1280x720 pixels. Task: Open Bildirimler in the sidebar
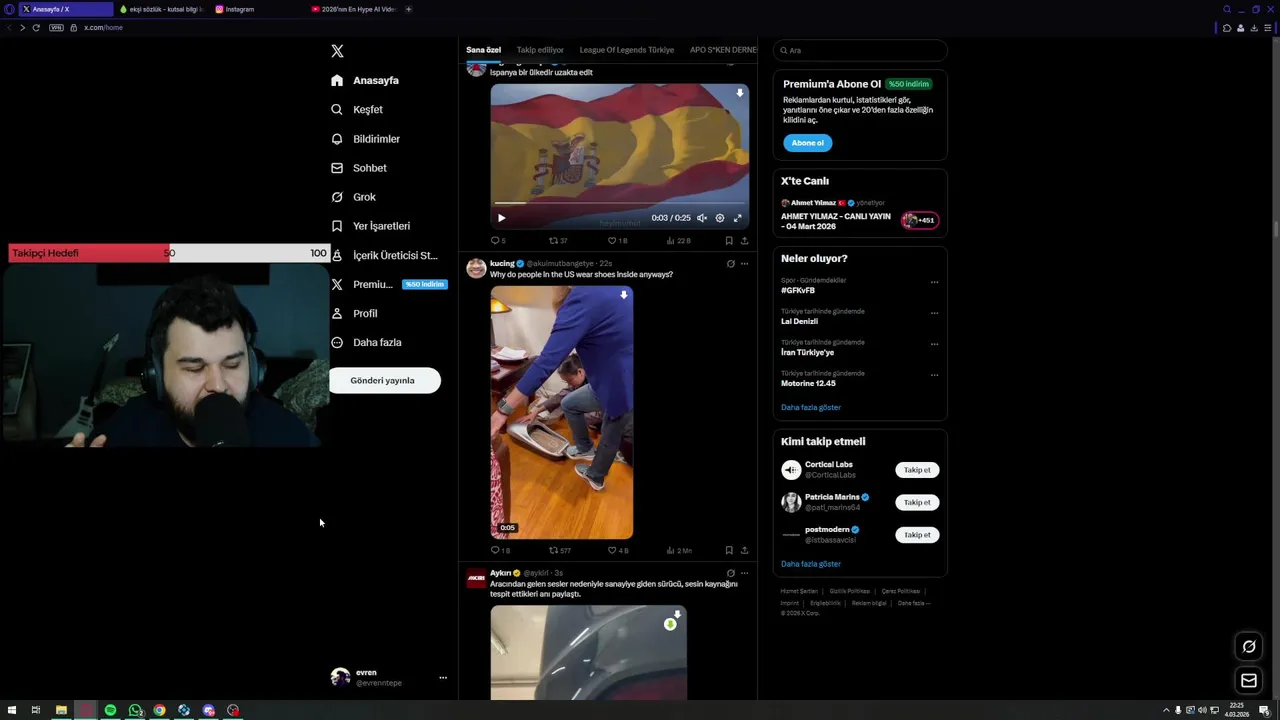(365, 139)
